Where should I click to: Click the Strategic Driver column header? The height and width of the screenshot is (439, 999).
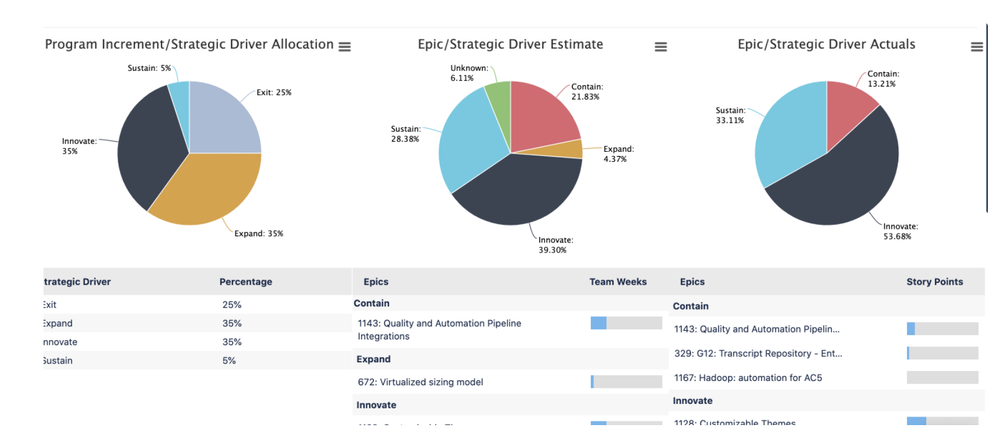coord(75,282)
